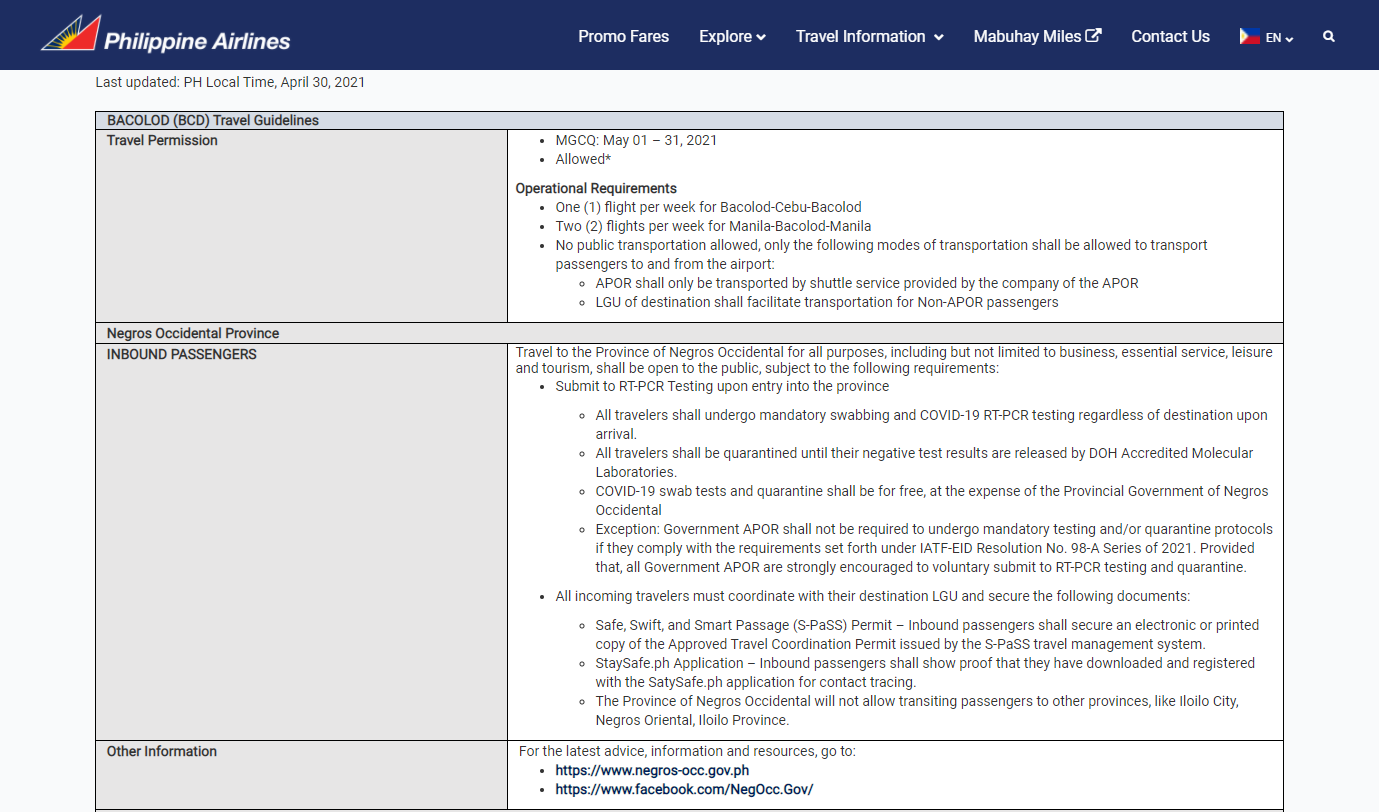Click the INBOUND PASSENGERS table cell
The height and width of the screenshot is (812, 1379).
(301, 542)
